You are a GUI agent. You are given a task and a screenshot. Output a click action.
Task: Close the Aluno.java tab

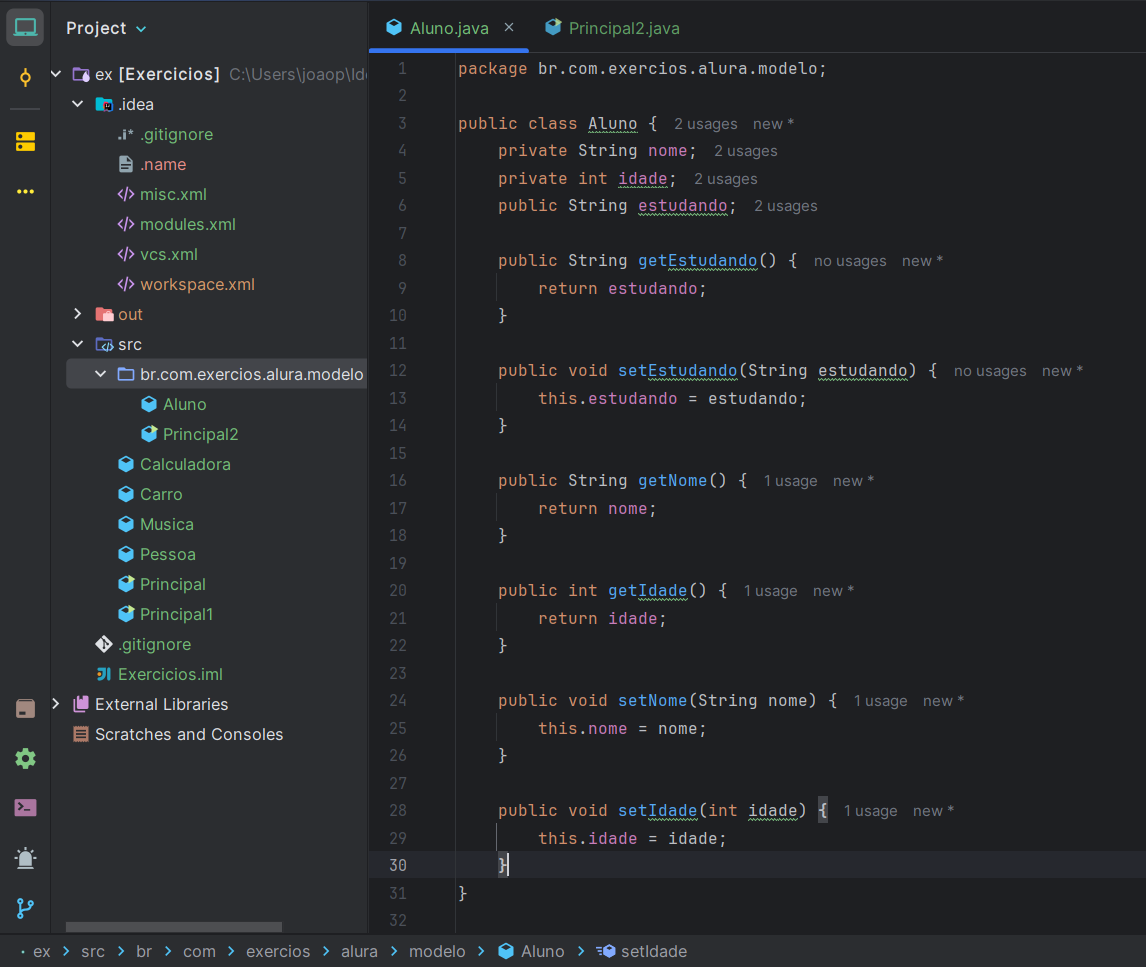coord(509,28)
